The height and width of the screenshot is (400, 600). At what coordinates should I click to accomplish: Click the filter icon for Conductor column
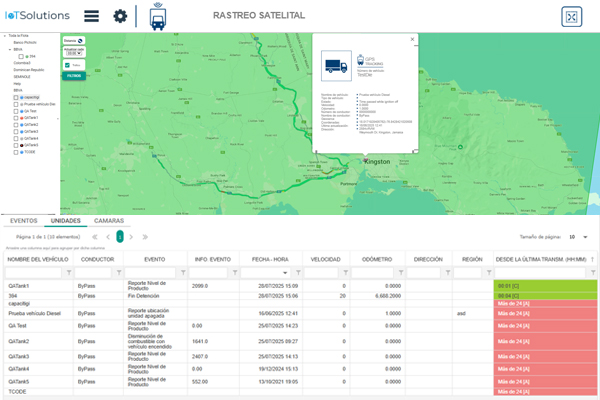point(121,272)
